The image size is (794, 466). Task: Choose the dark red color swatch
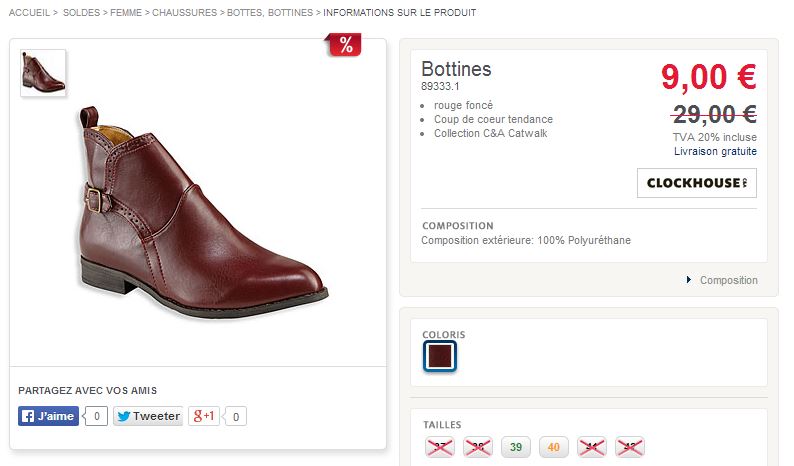pyautogui.click(x=440, y=357)
